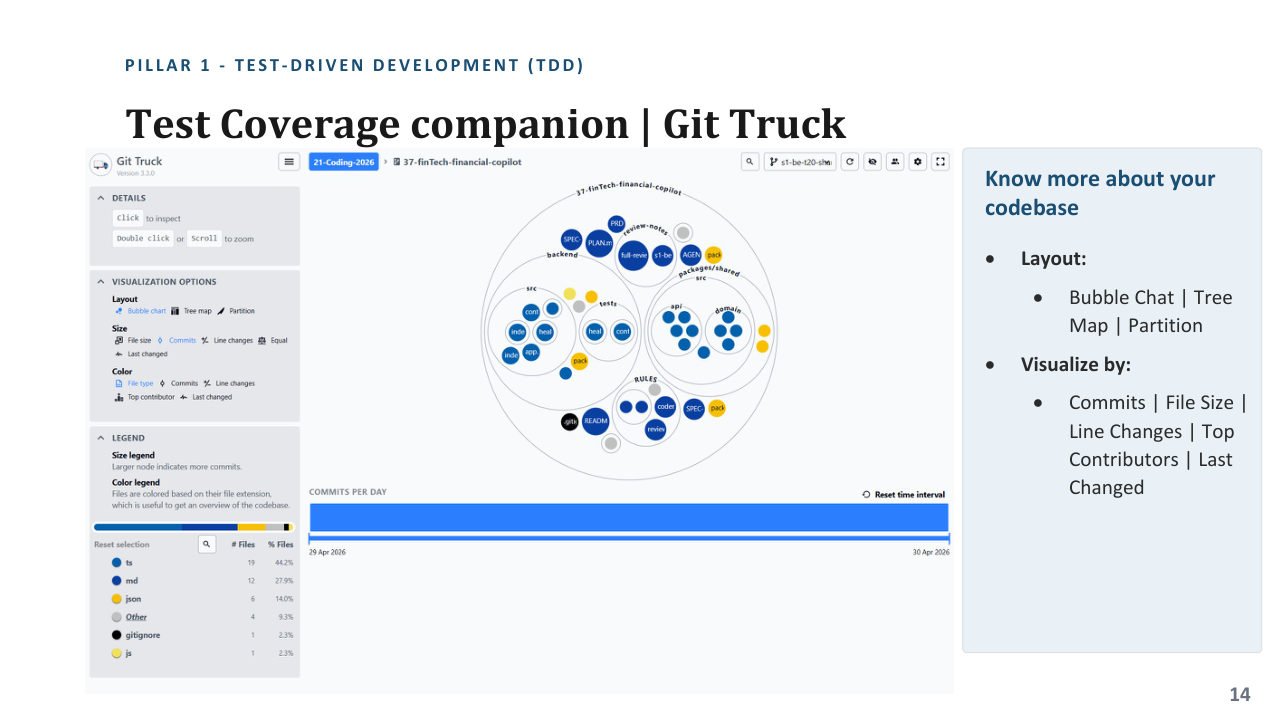Switch layout to Partition

click(236, 311)
